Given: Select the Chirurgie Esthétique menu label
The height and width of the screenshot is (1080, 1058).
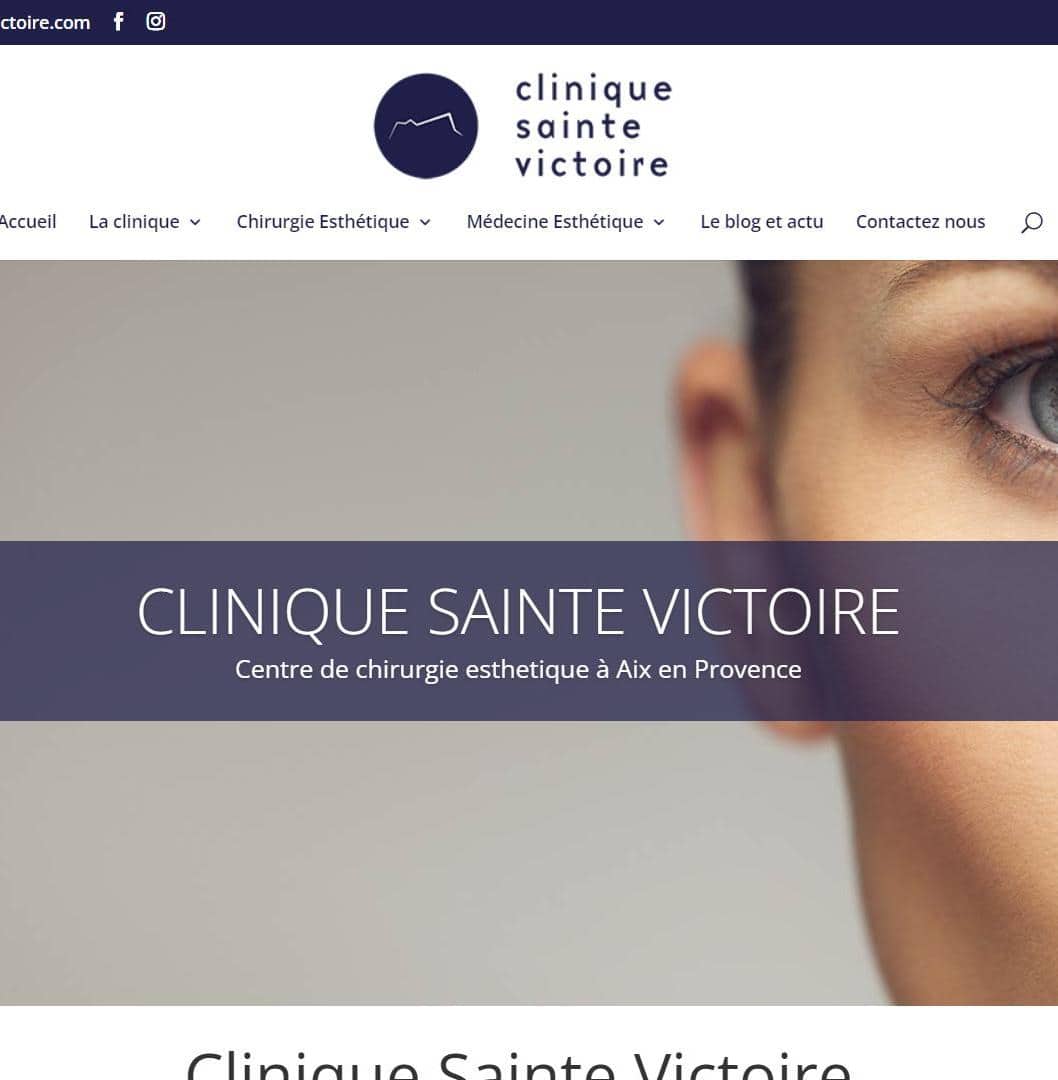Looking at the screenshot, I should pyautogui.click(x=322, y=222).
